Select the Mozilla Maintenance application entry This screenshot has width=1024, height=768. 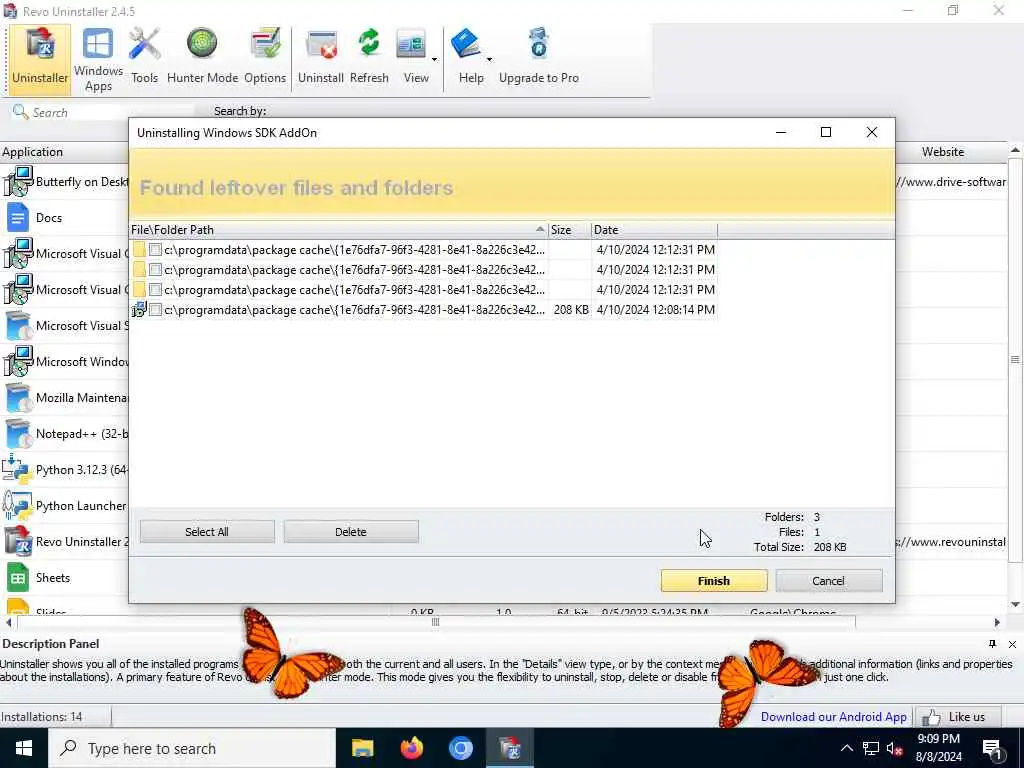point(65,398)
